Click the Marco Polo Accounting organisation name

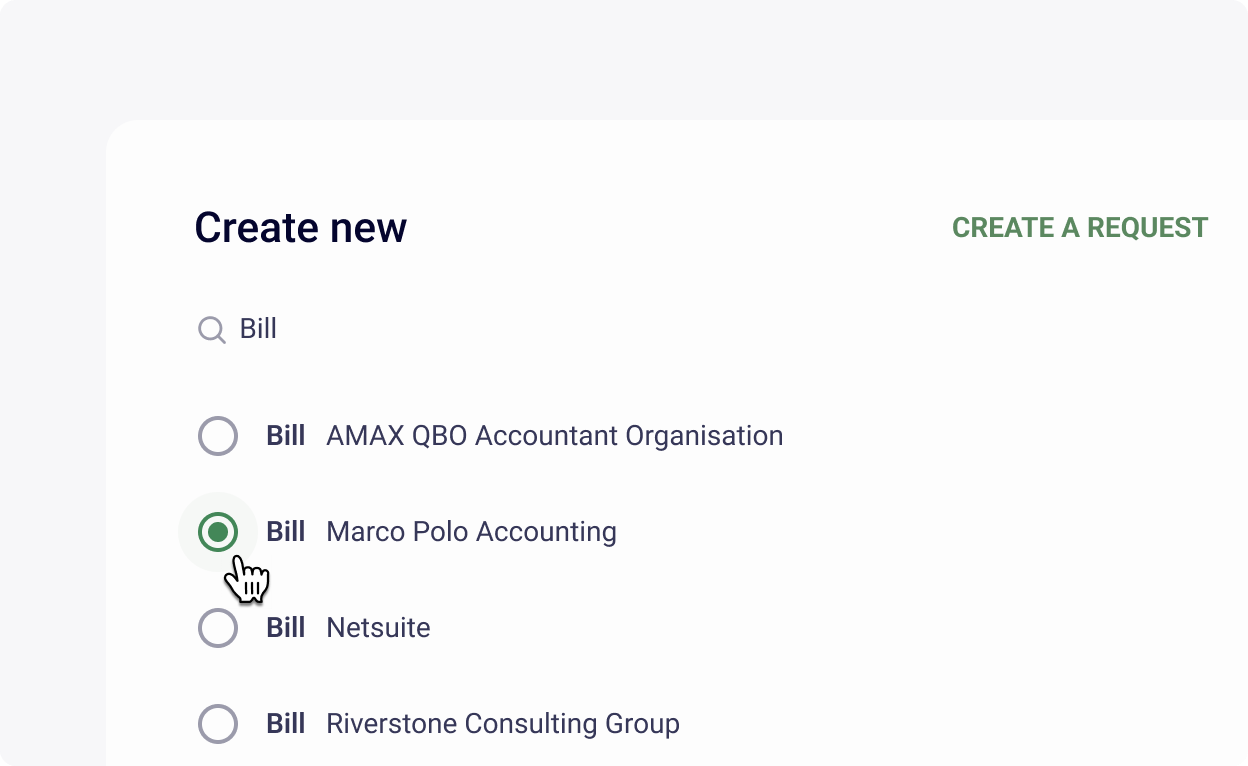tap(472, 532)
